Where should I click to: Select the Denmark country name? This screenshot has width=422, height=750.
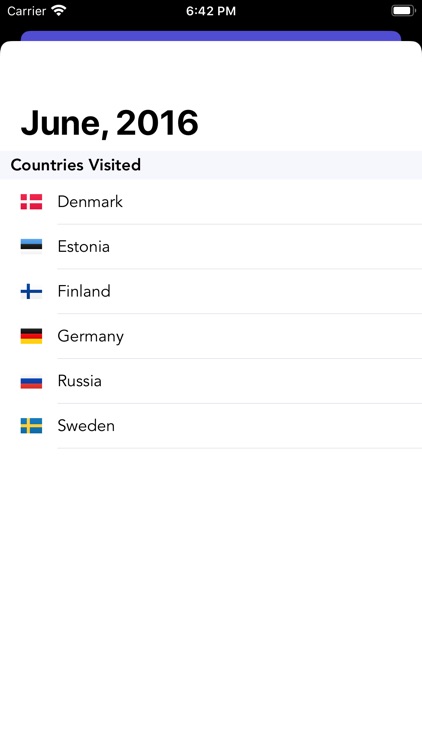coord(90,202)
